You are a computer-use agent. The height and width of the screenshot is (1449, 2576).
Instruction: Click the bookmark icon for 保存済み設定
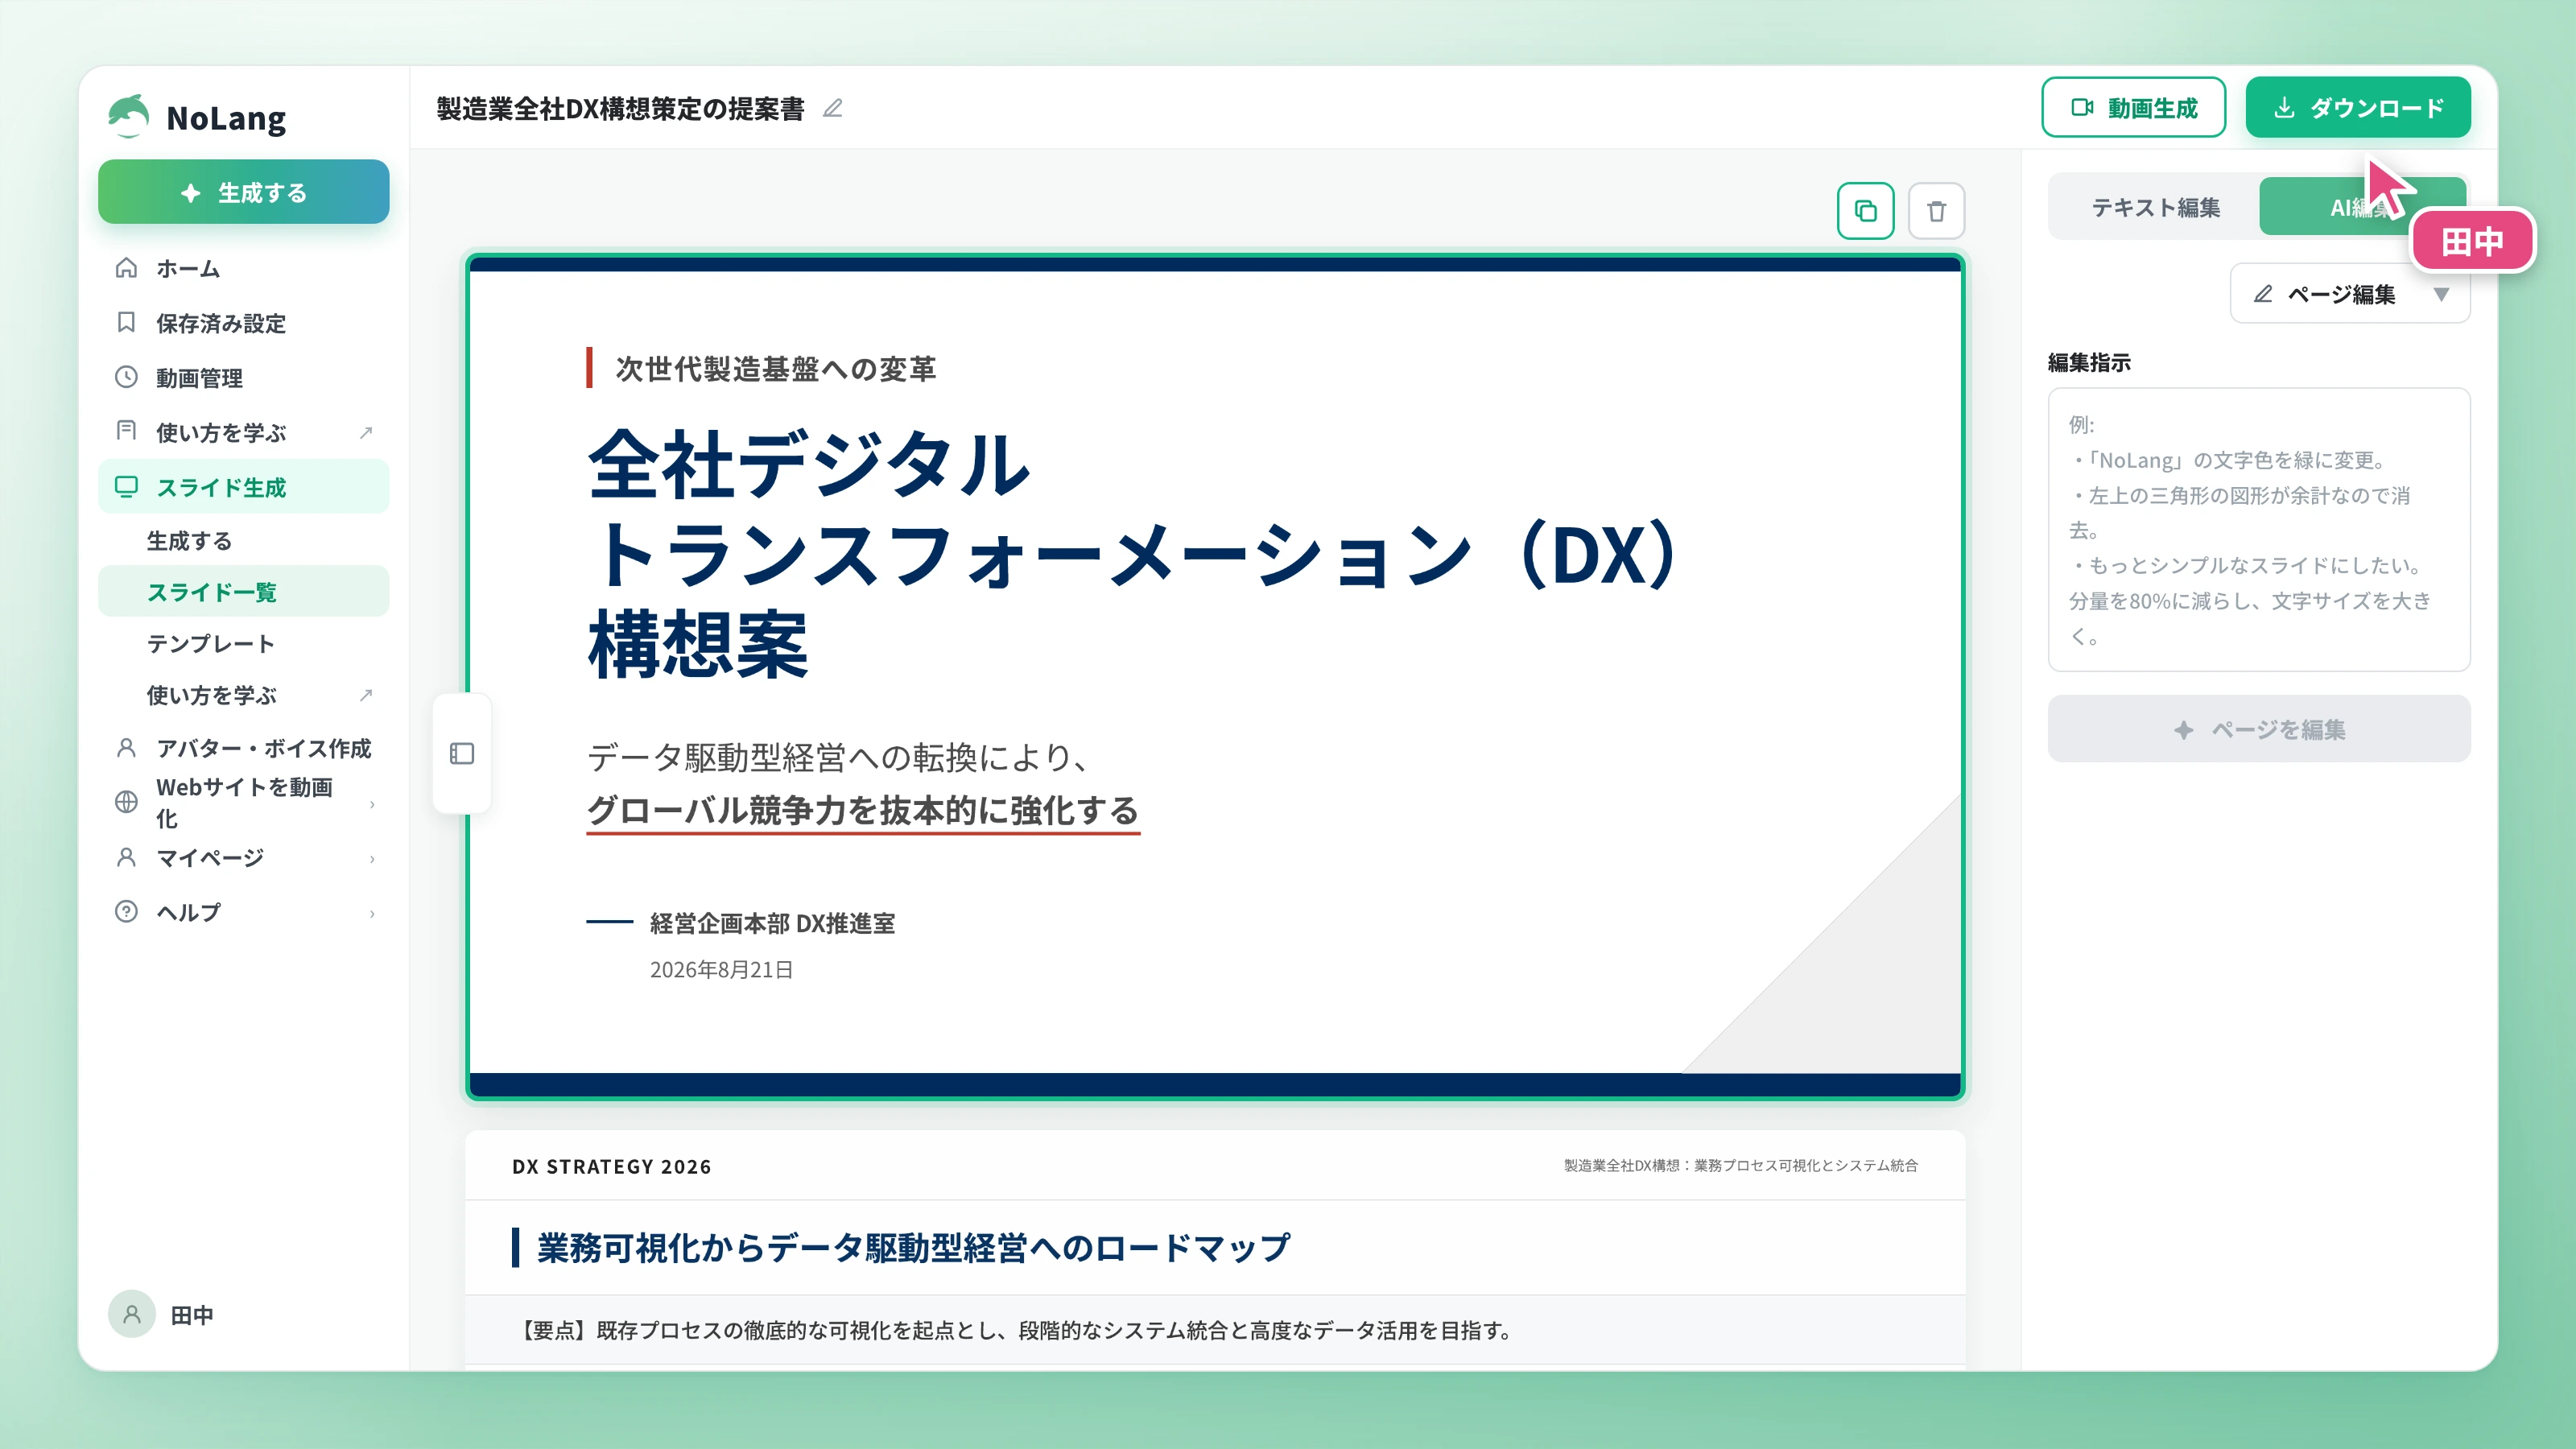(x=126, y=322)
